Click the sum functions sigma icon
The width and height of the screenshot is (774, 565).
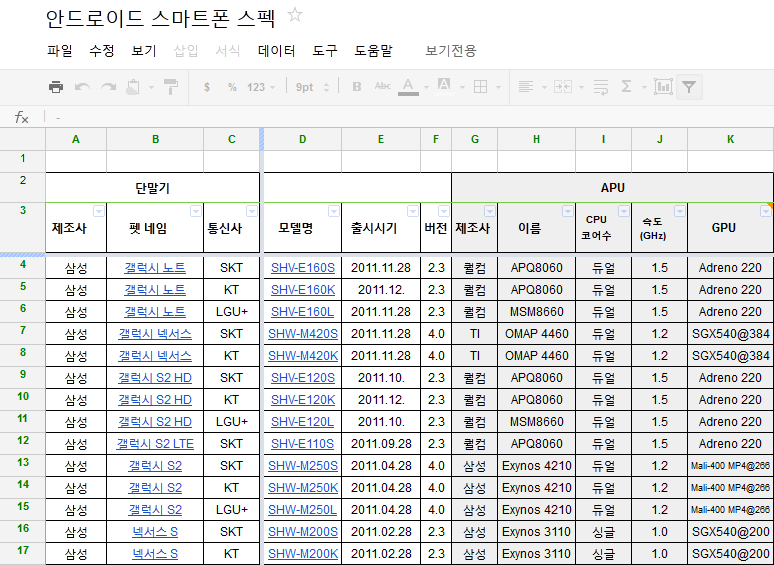pyautogui.click(x=627, y=87)
